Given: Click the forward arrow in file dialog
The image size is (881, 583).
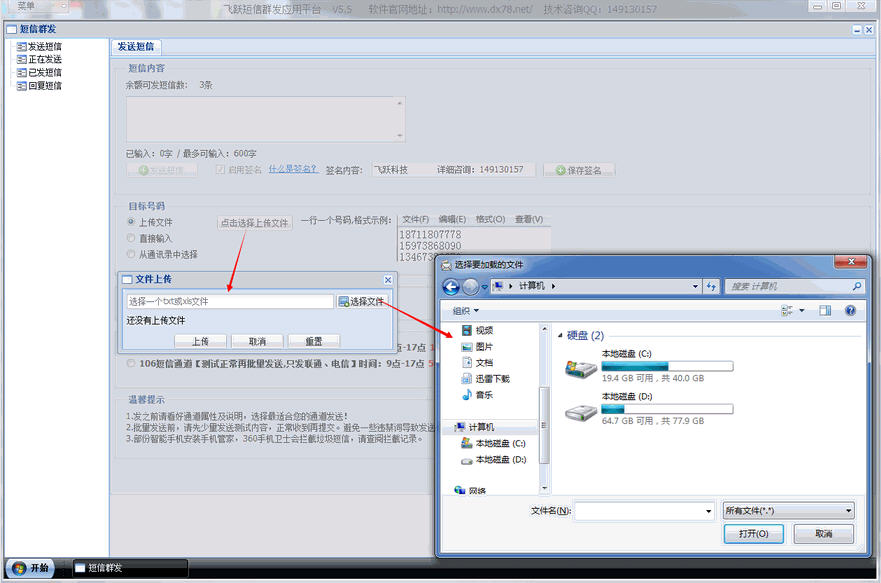Looking at the screenshot, I should pyautogui.click(x=470, y=287).
